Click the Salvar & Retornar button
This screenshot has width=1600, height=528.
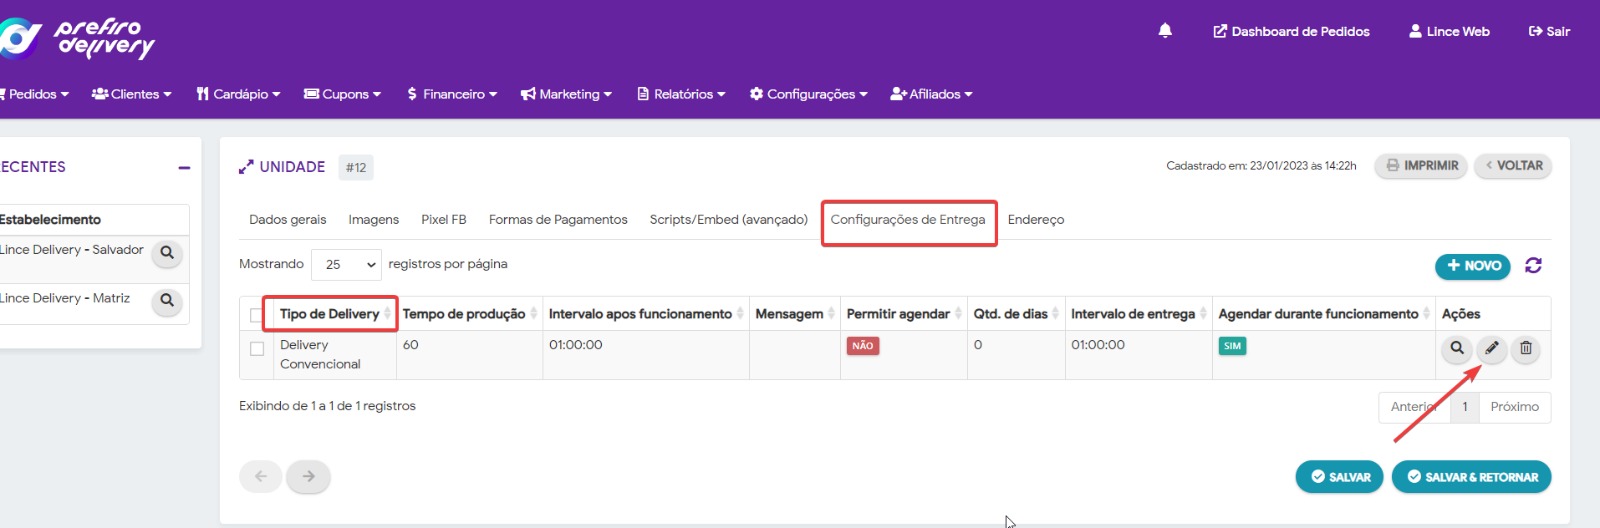click(x=1471, y=477)
